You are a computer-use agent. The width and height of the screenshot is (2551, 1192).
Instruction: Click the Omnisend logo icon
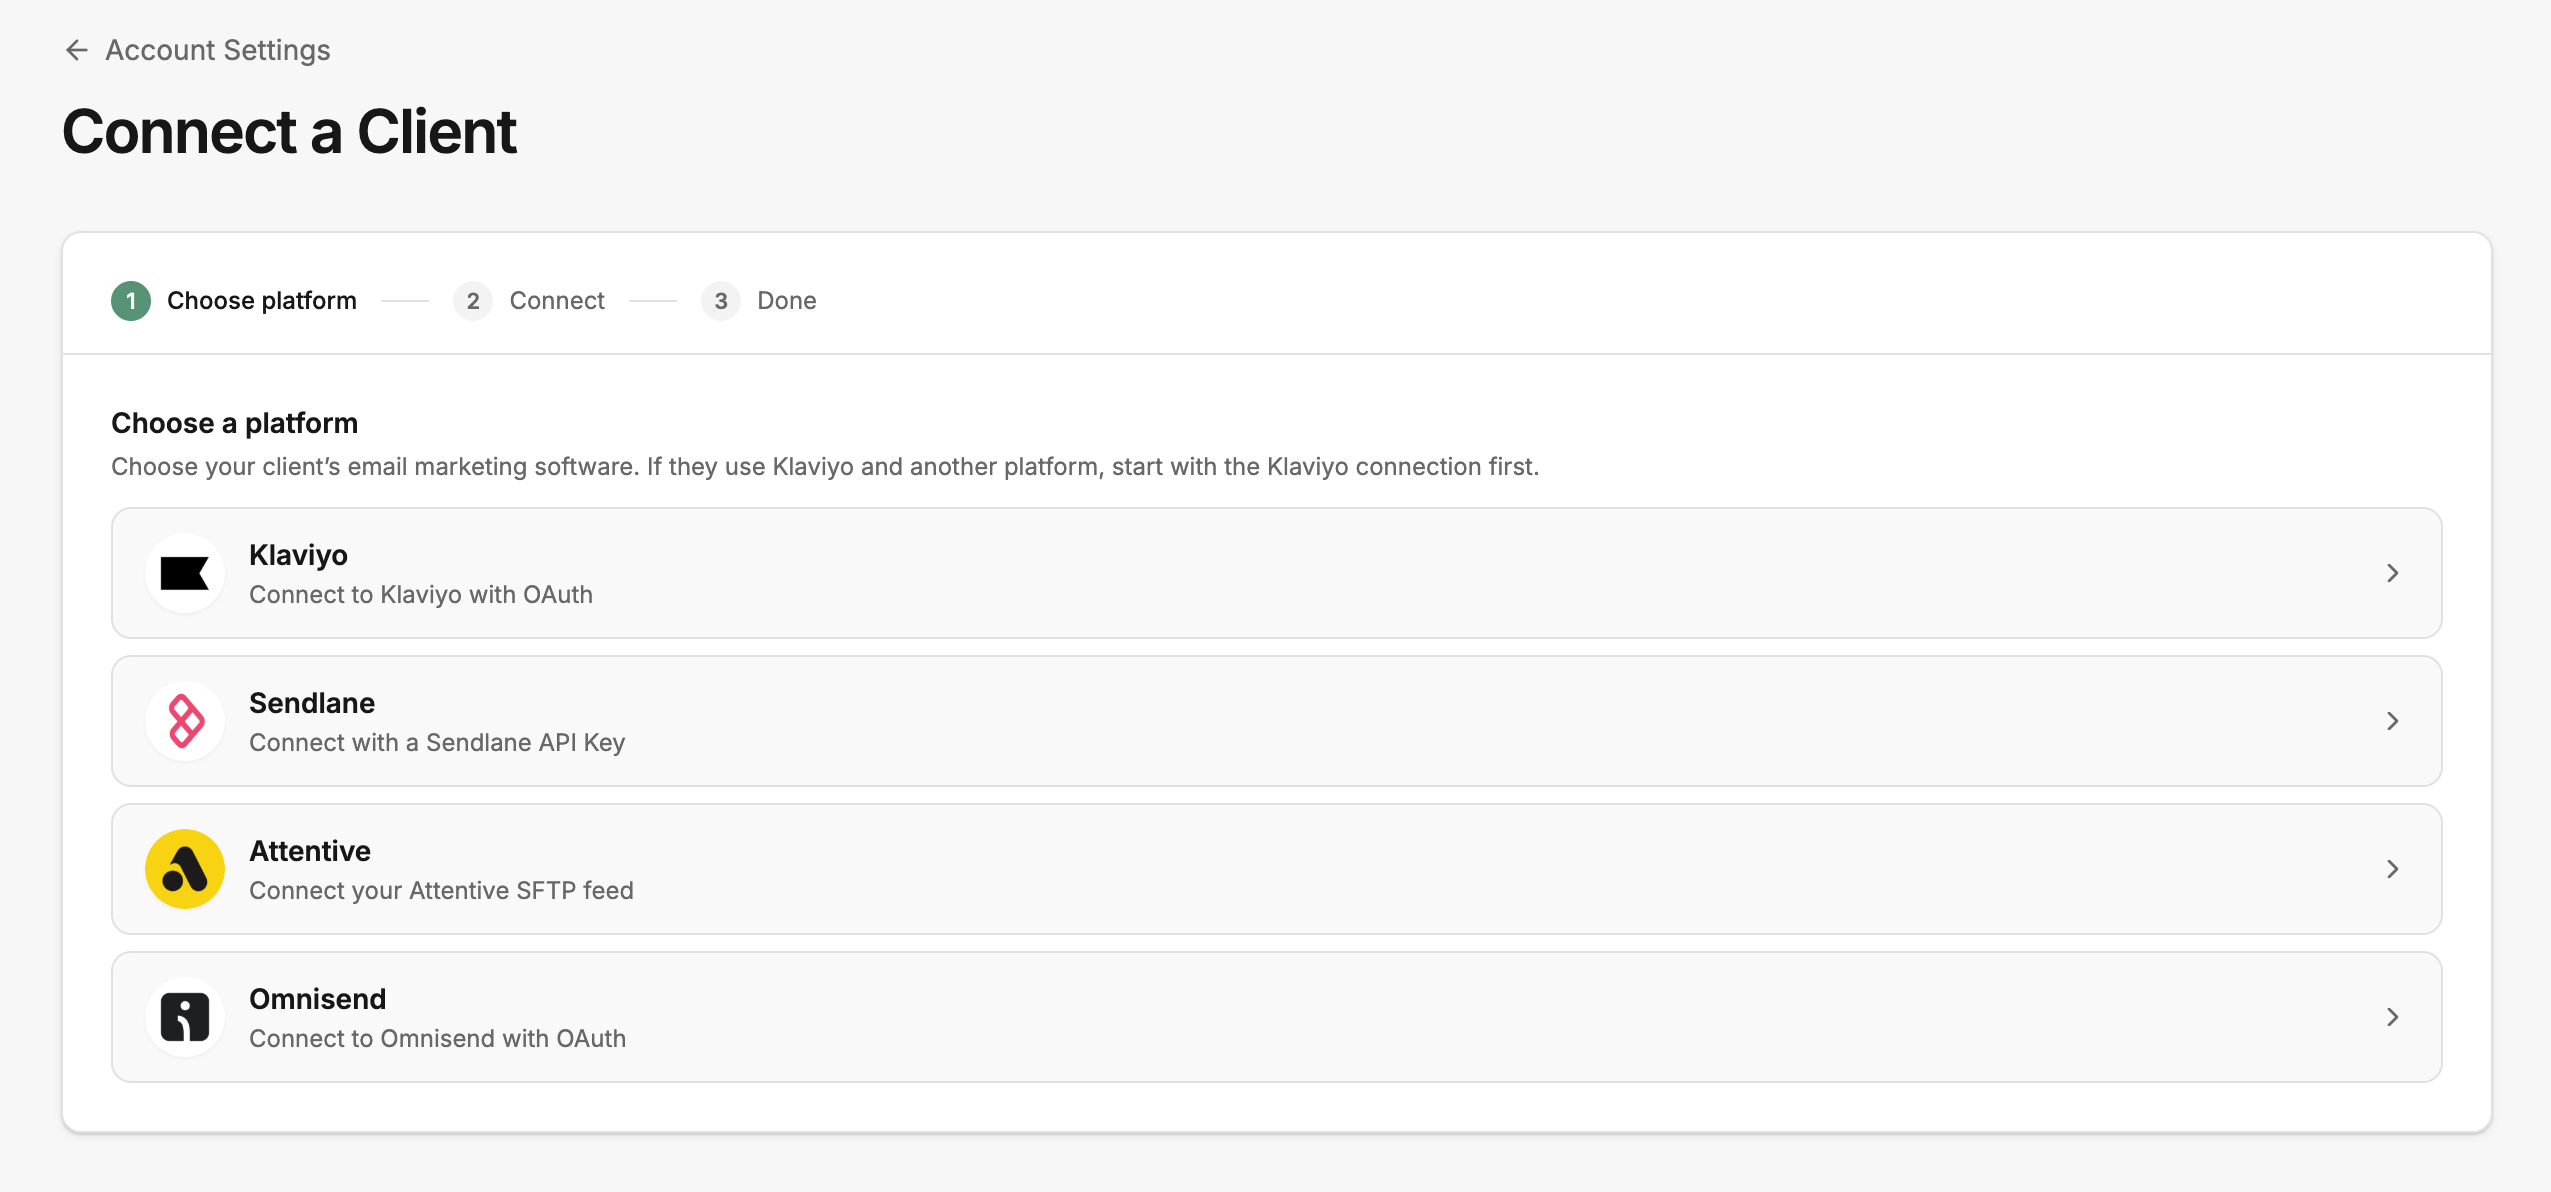coord(185,1017)
